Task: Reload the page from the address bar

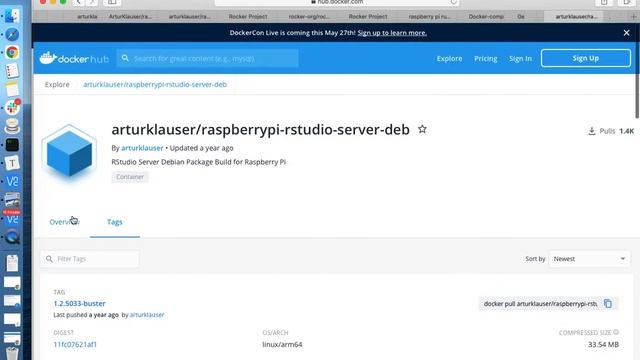Action: point(453,2)
